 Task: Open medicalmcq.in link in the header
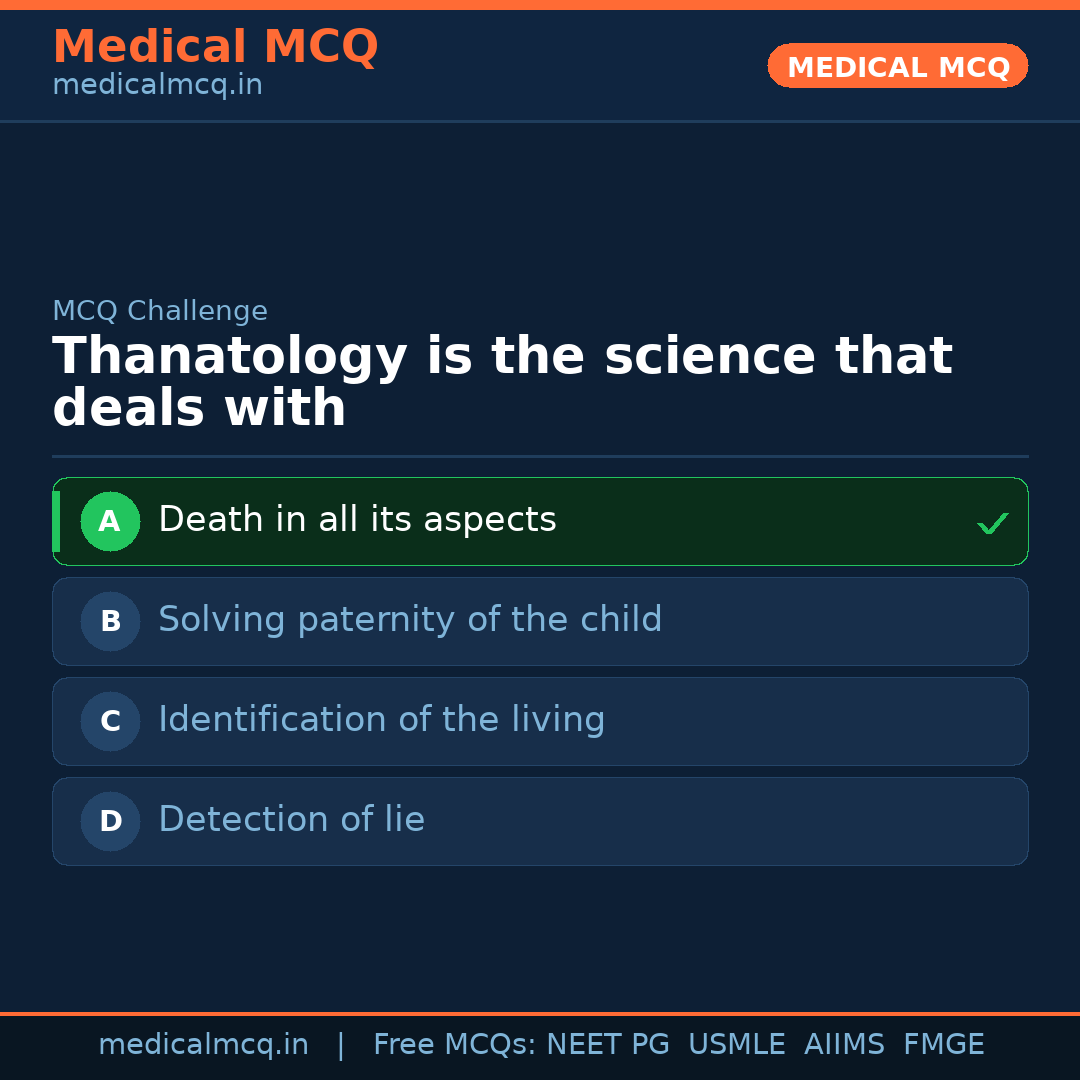(x=157, y=86)
